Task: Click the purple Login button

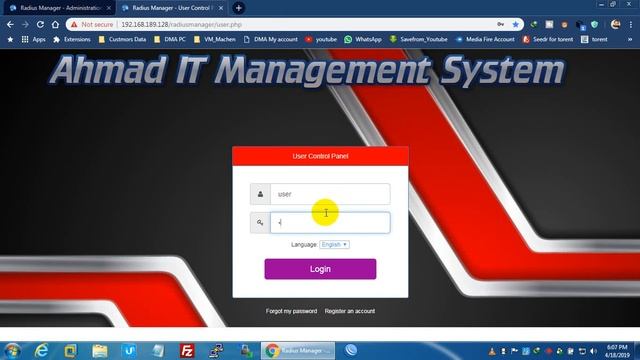Action: 320,269
